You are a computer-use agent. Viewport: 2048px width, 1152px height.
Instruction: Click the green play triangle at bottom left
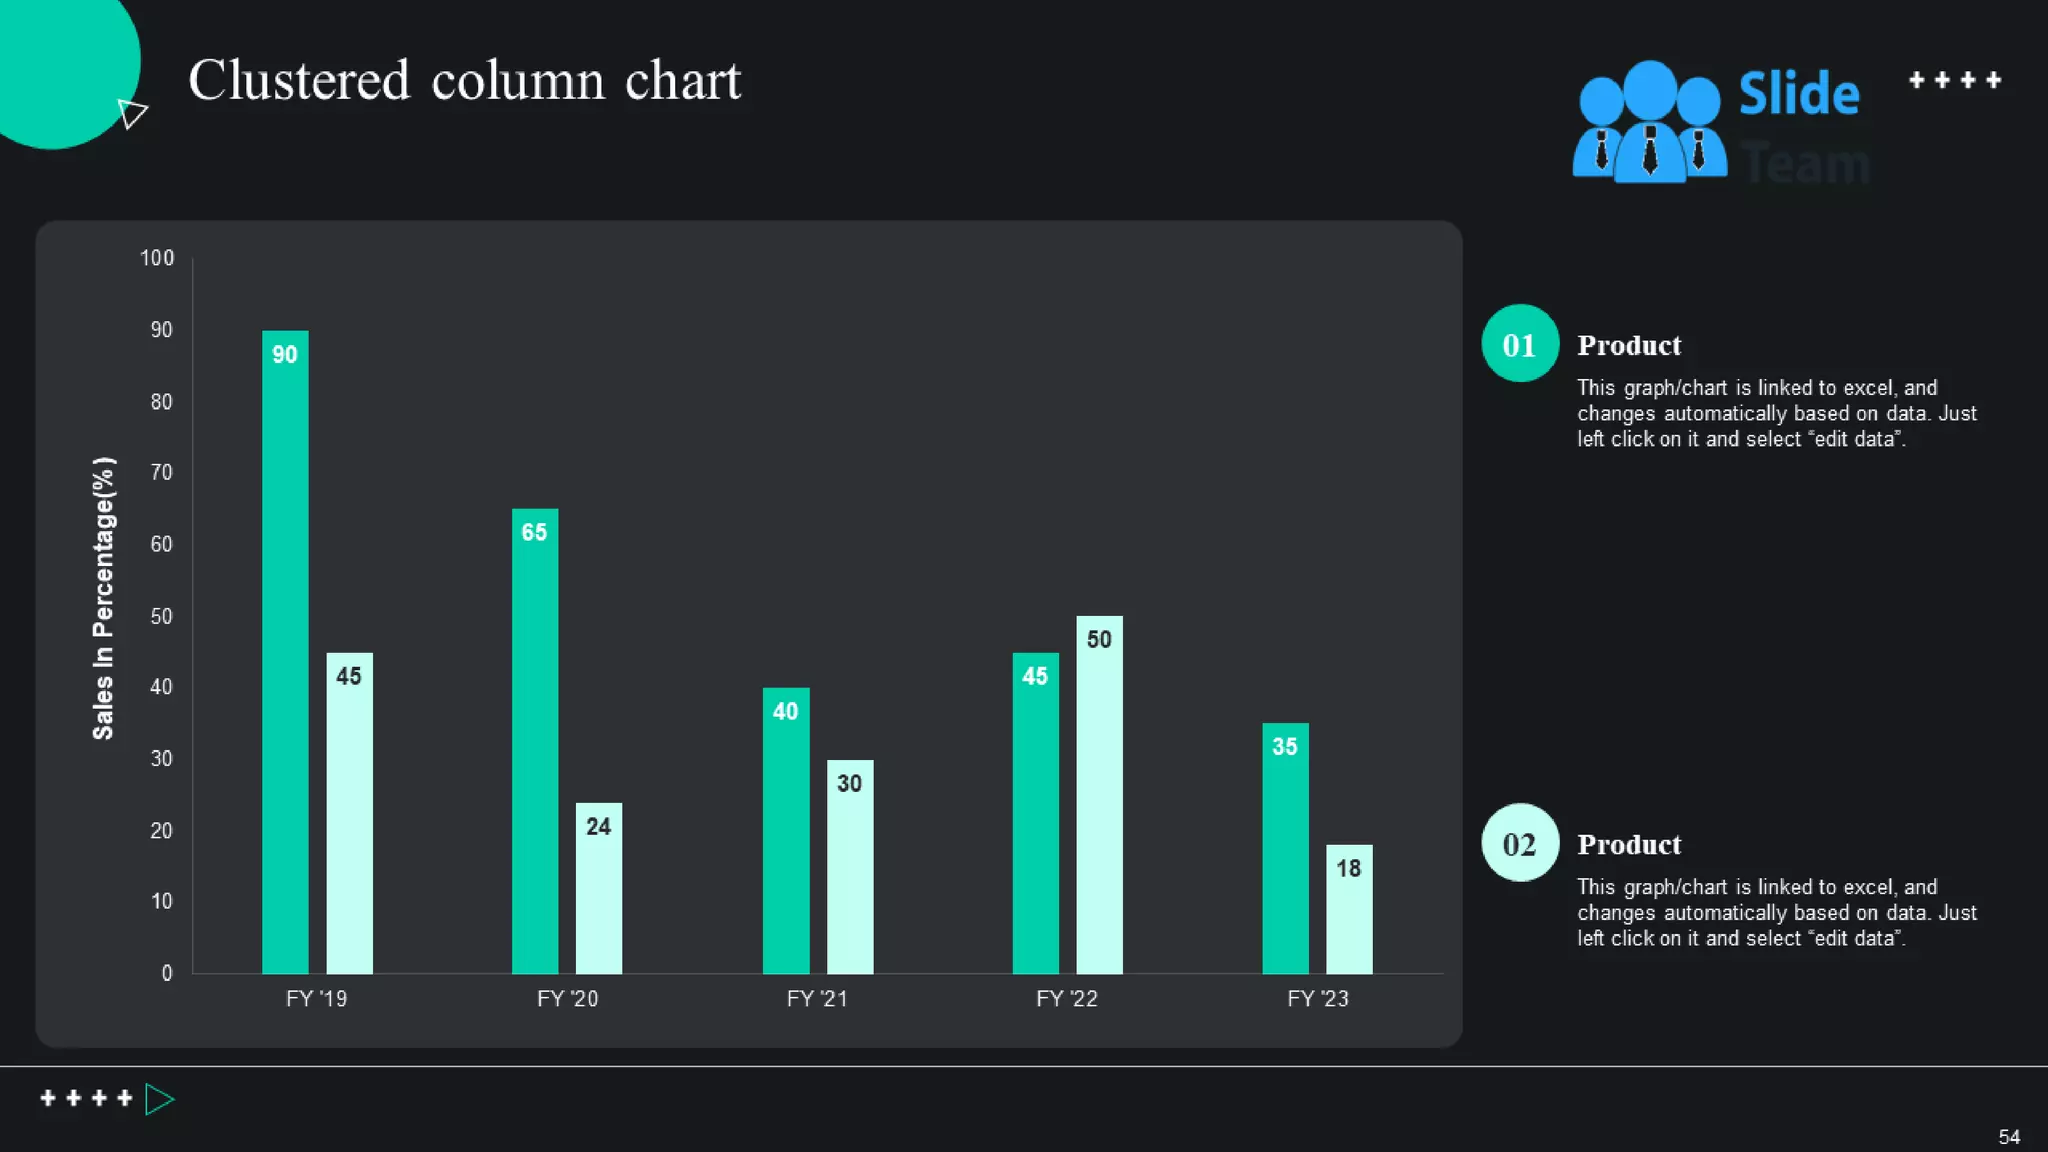(158, 1099)
